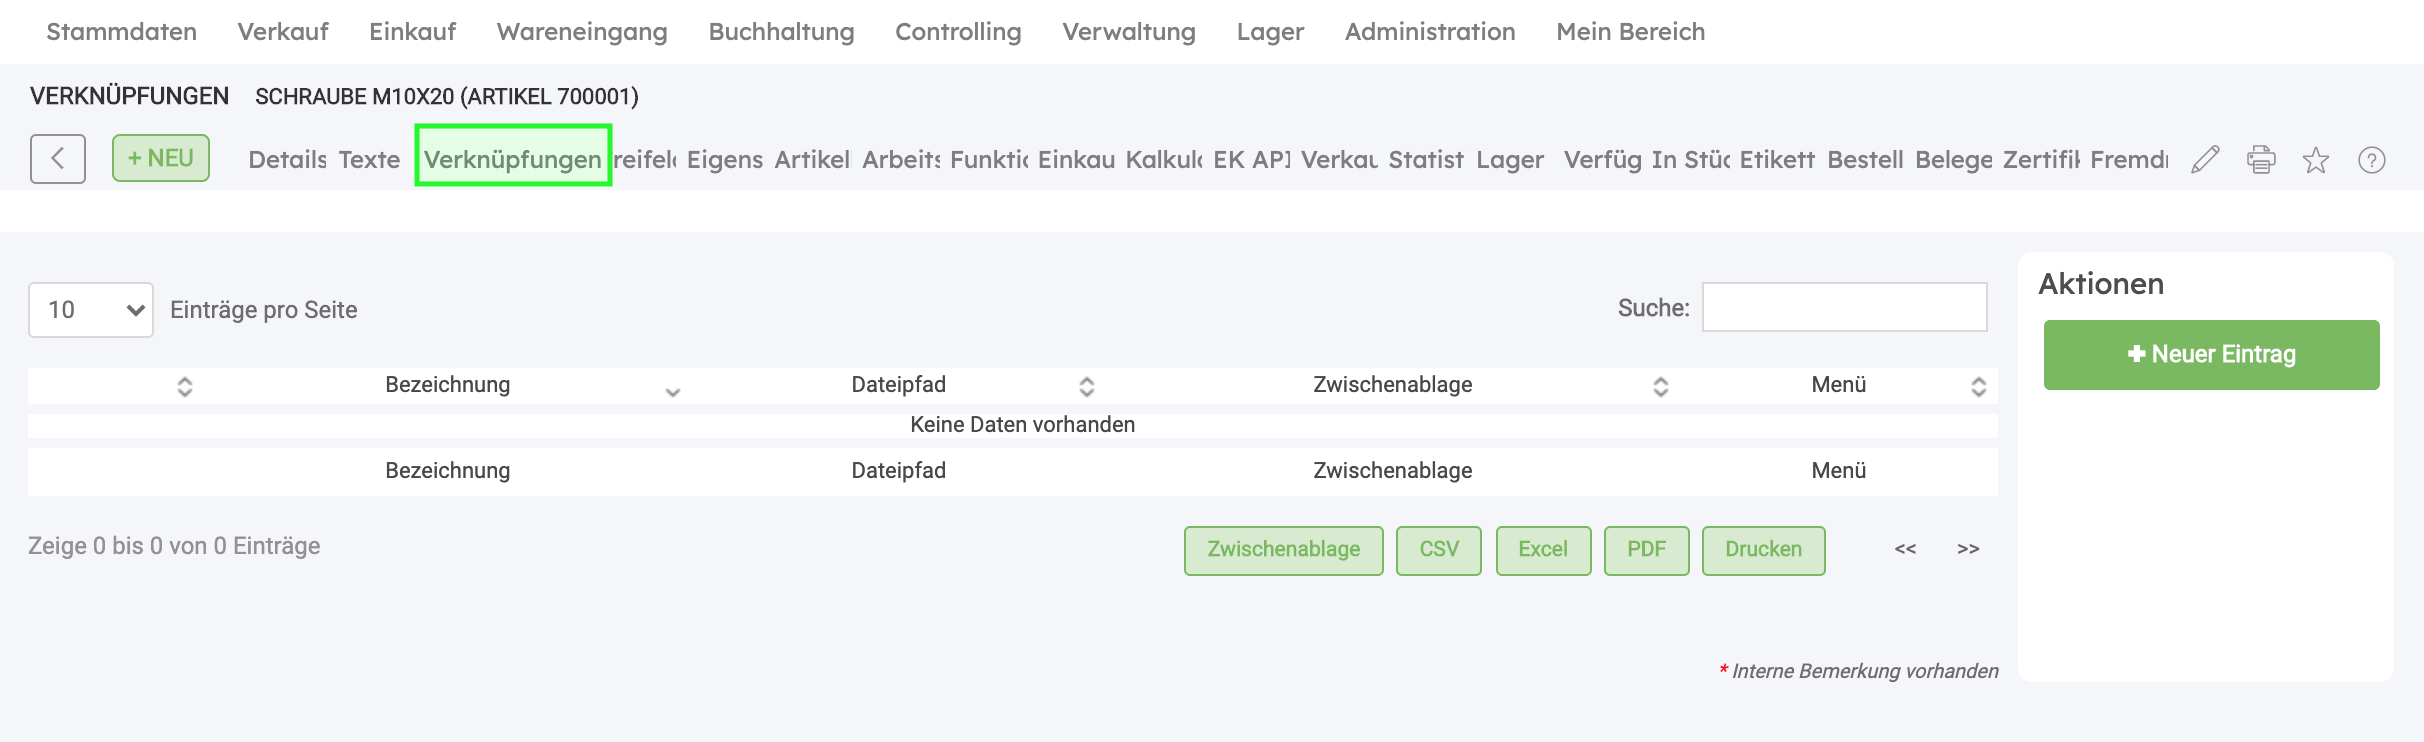Viewport: 2424px width, 742px height.
Task: Sort table by Menü column arrows
Action: point(1978,386)
